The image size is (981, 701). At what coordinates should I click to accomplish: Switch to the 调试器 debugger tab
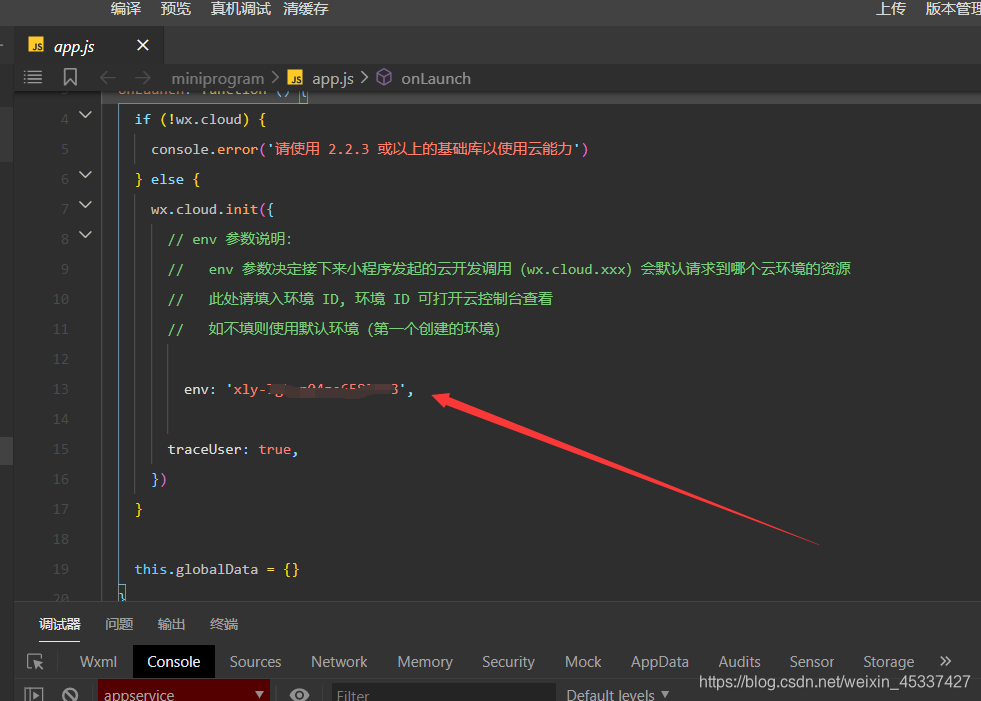[59, 624]
